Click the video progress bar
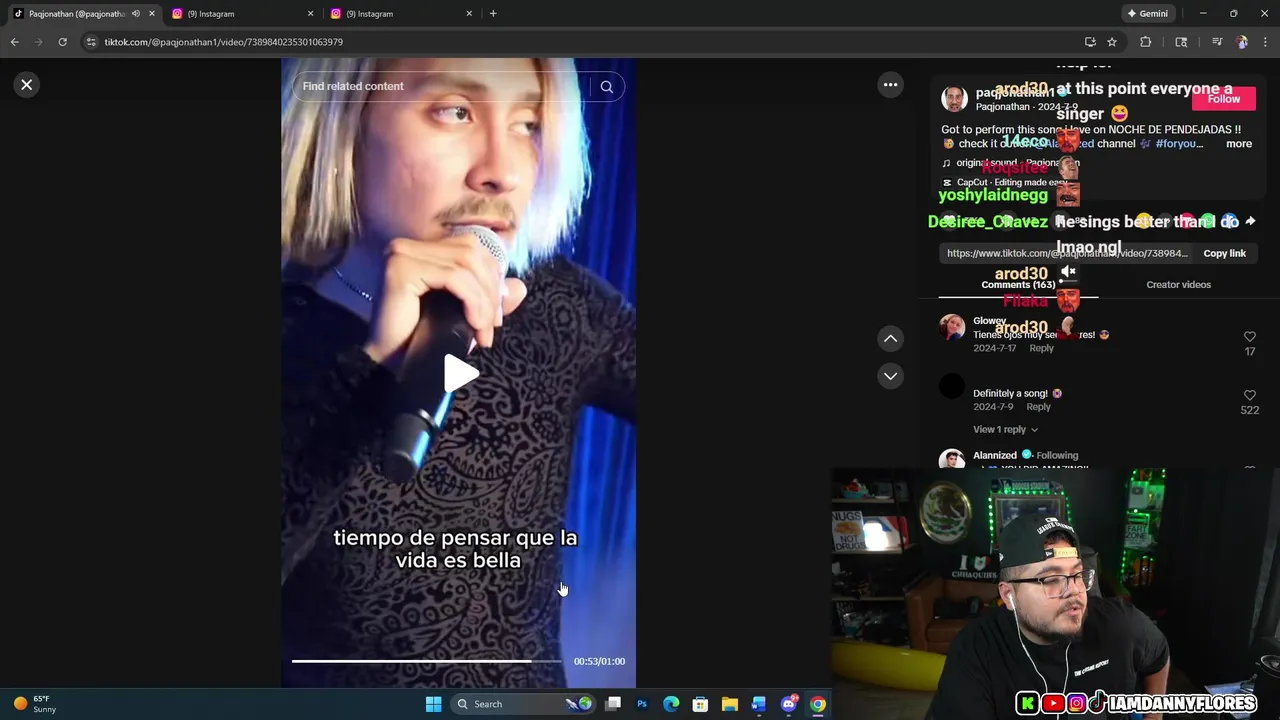 pos(427,661)
